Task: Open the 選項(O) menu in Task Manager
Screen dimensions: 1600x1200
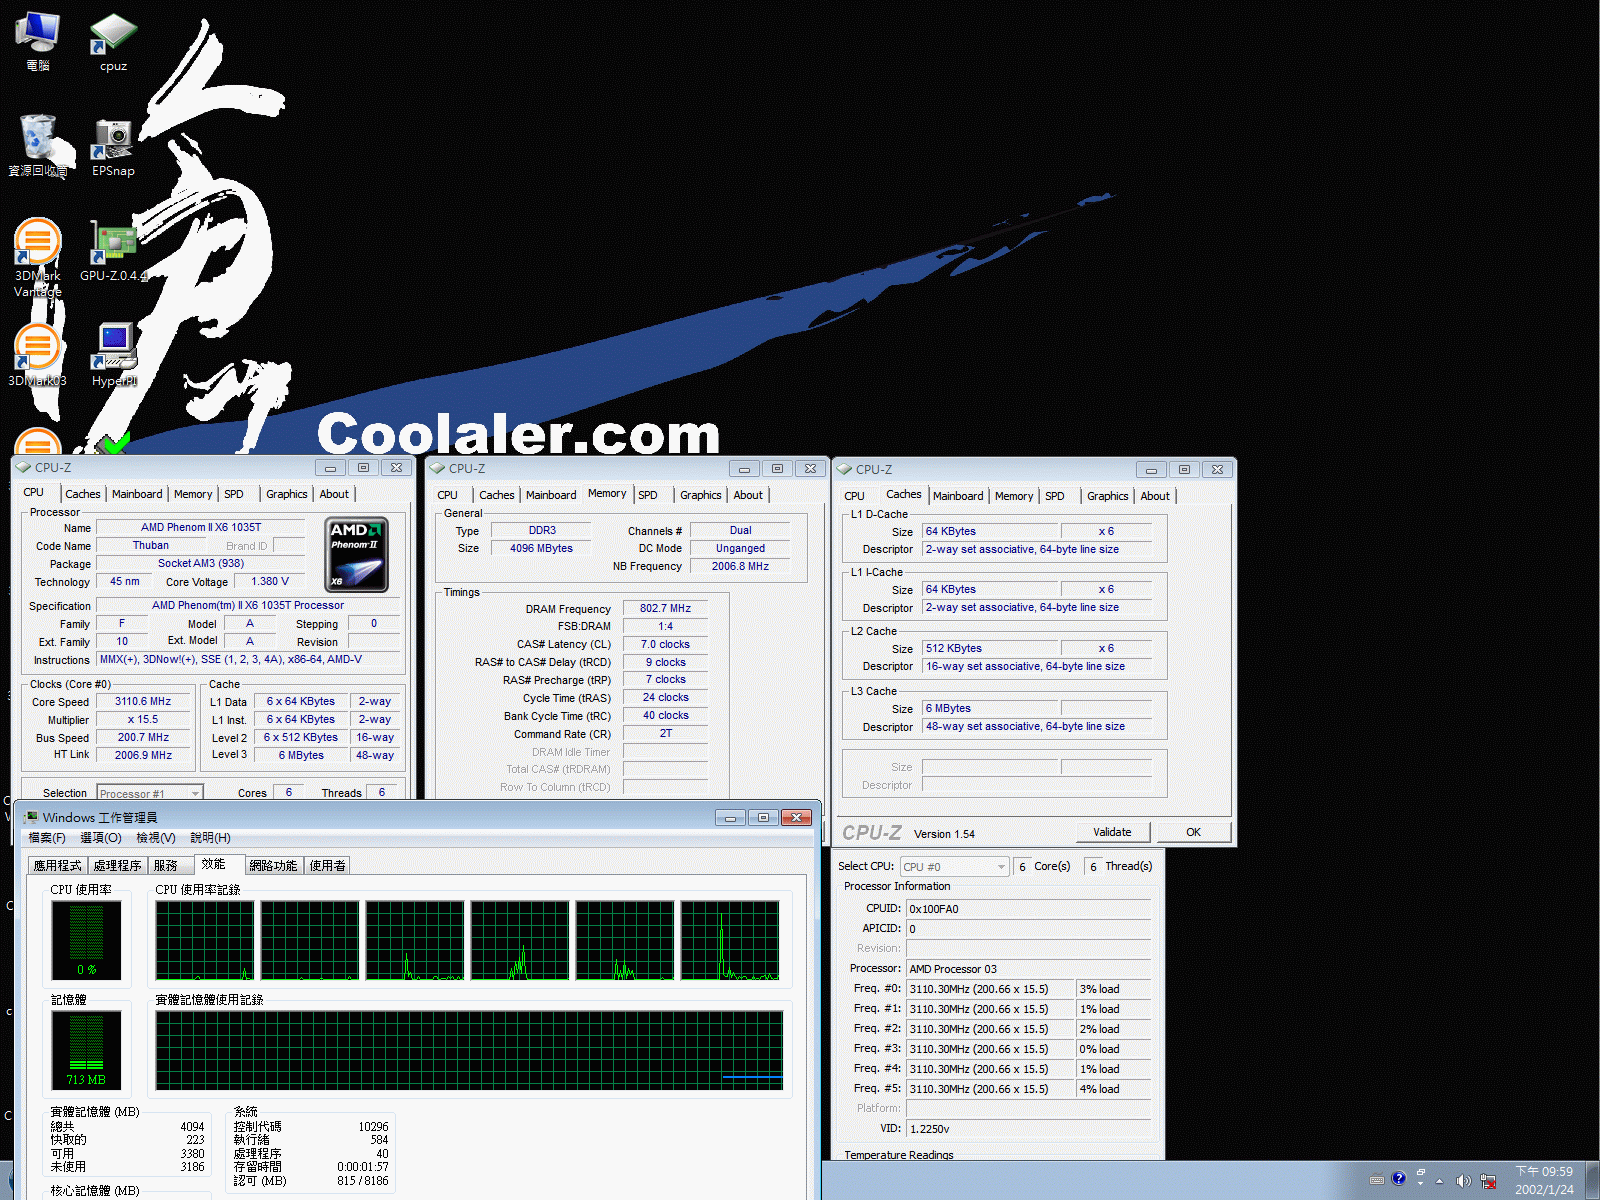Action: tap(101, 838)
